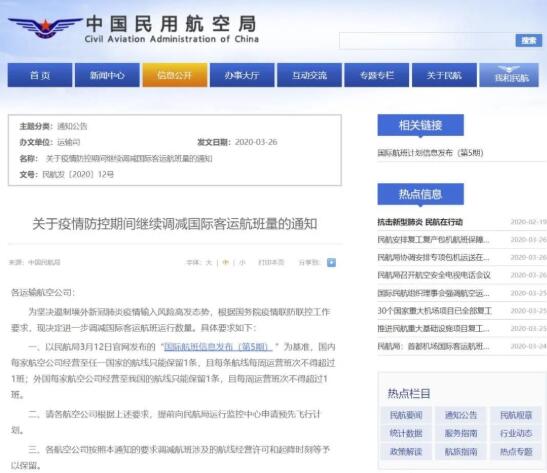This screenshot has width=547, height=473.
Task: Set font size to 大 (large)
Action: 209,262
